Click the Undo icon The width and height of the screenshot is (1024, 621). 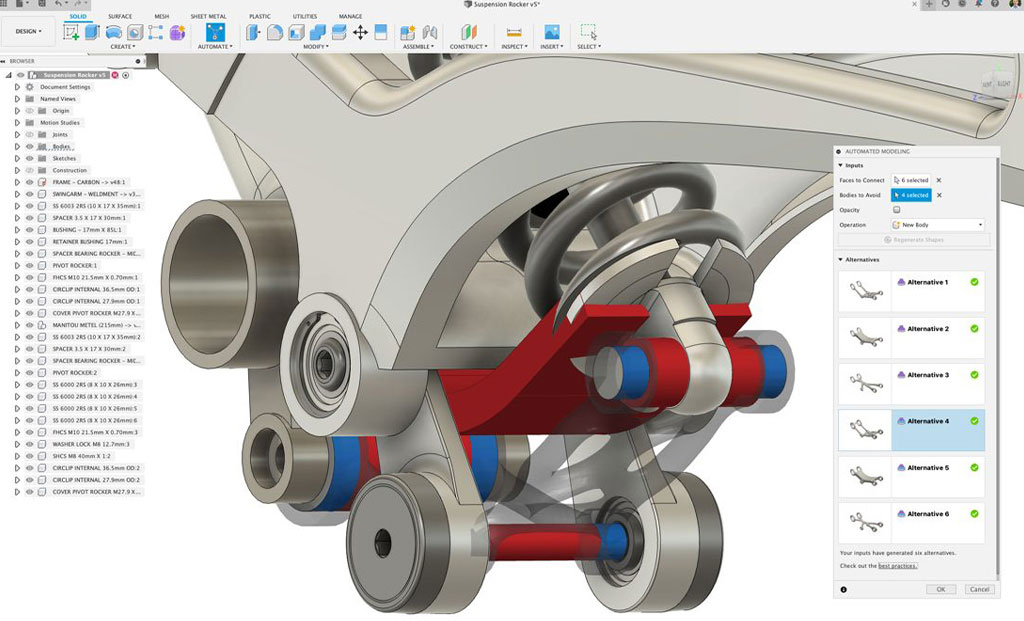[x=58, y=4]
